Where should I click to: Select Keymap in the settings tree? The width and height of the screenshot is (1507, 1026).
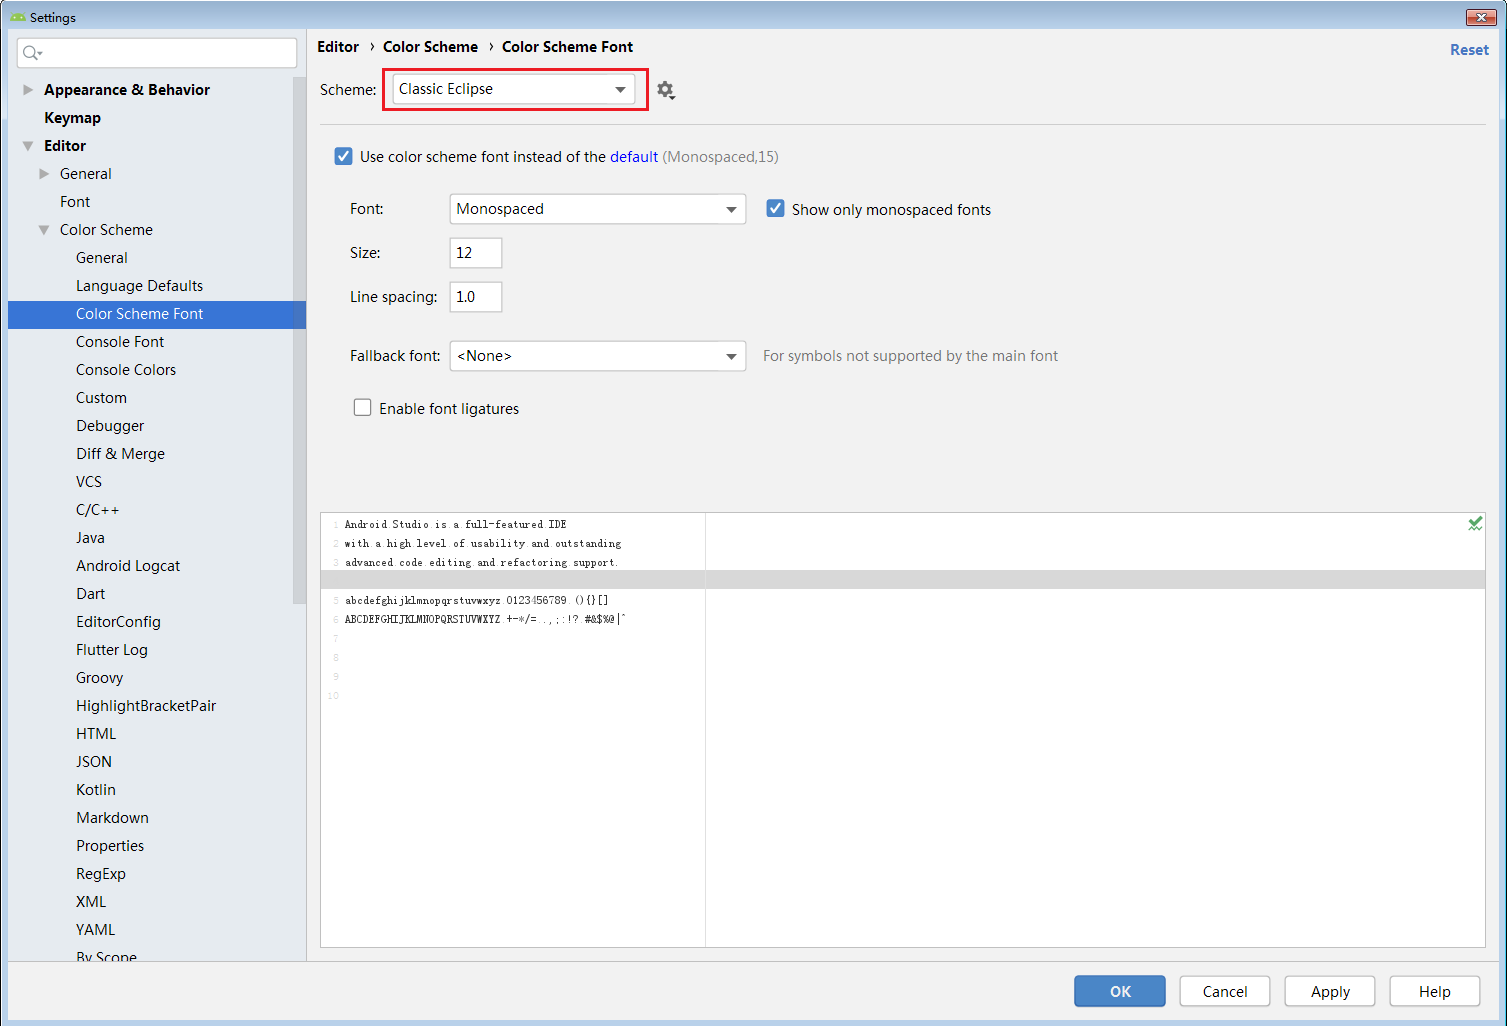(x=72, y=118)
